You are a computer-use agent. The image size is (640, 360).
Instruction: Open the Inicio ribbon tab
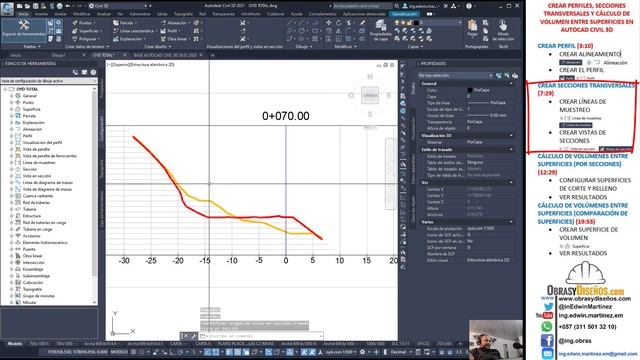tap(23, 14)
